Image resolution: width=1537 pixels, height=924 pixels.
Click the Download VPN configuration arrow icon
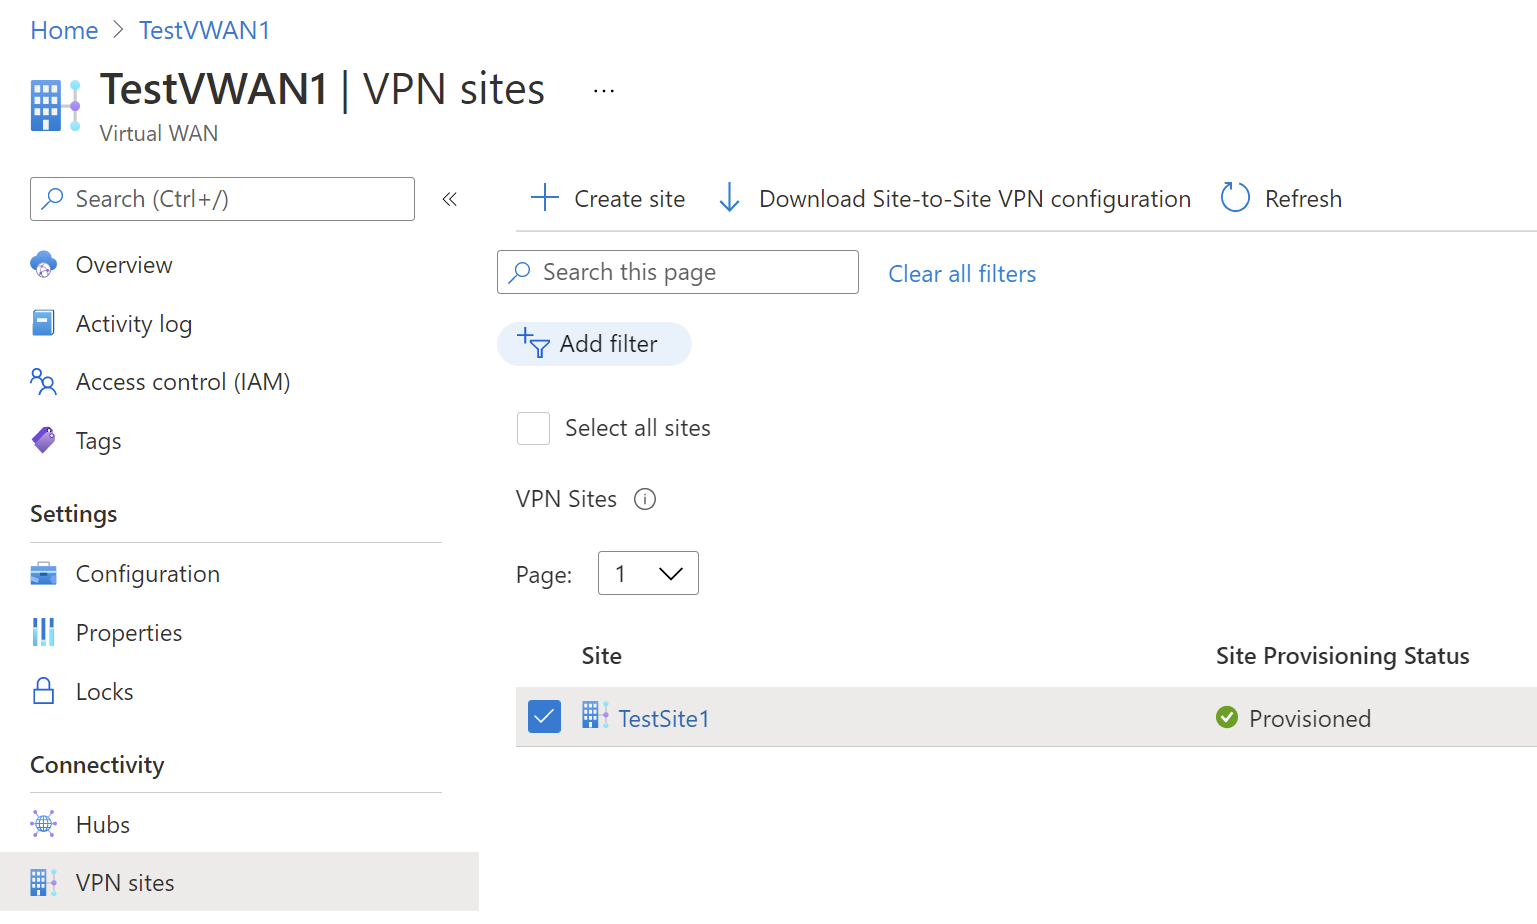click(x=730, y=198)
